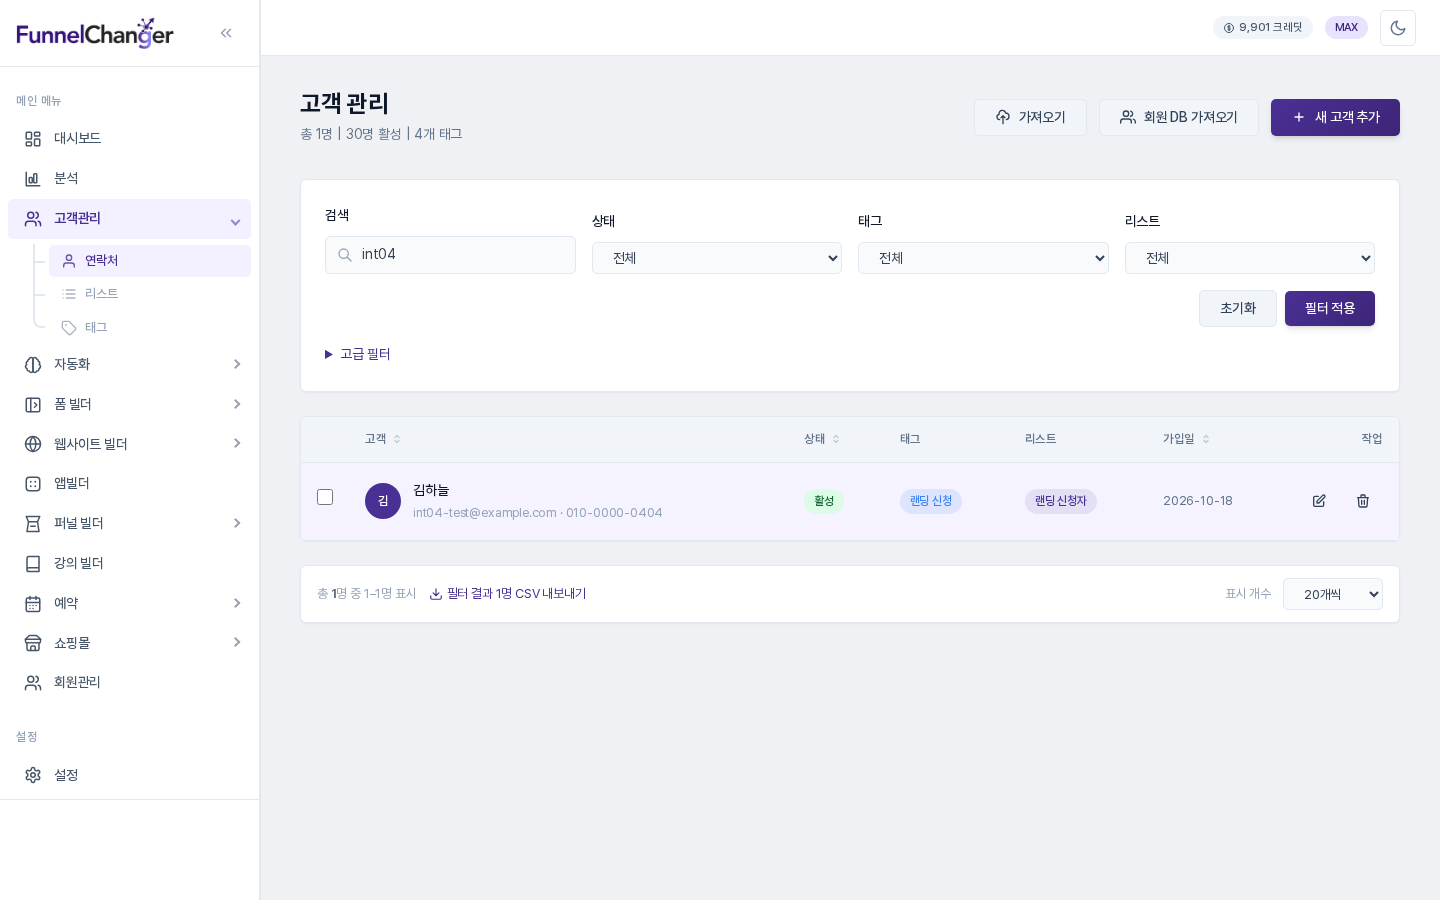The image size is (1440, 900).
Task: Open 설정 from sidebar
Action: tap(130, 775)
